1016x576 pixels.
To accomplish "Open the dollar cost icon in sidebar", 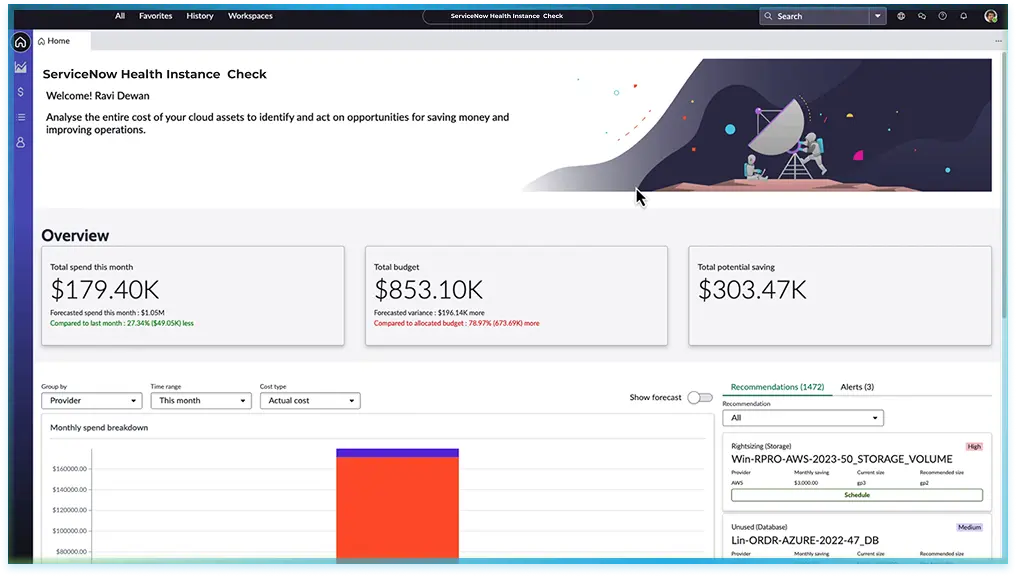I will (x=21, y=92).
